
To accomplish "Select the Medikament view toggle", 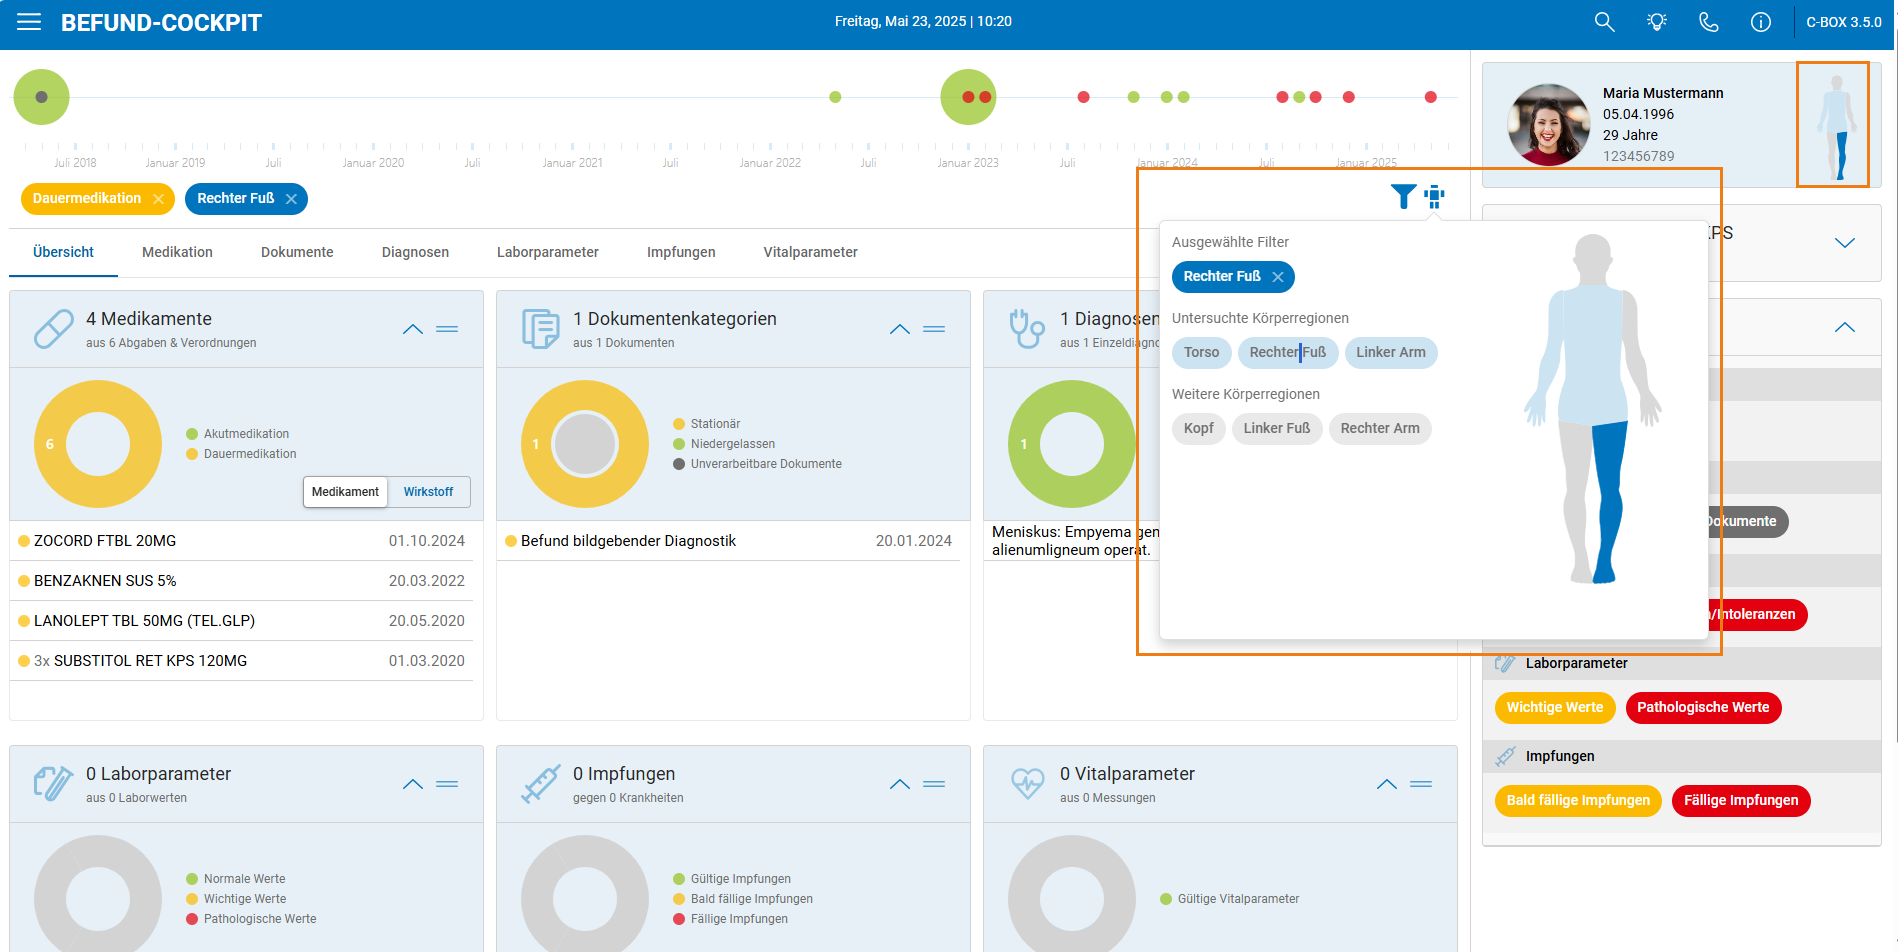I will tap(345, 492).
